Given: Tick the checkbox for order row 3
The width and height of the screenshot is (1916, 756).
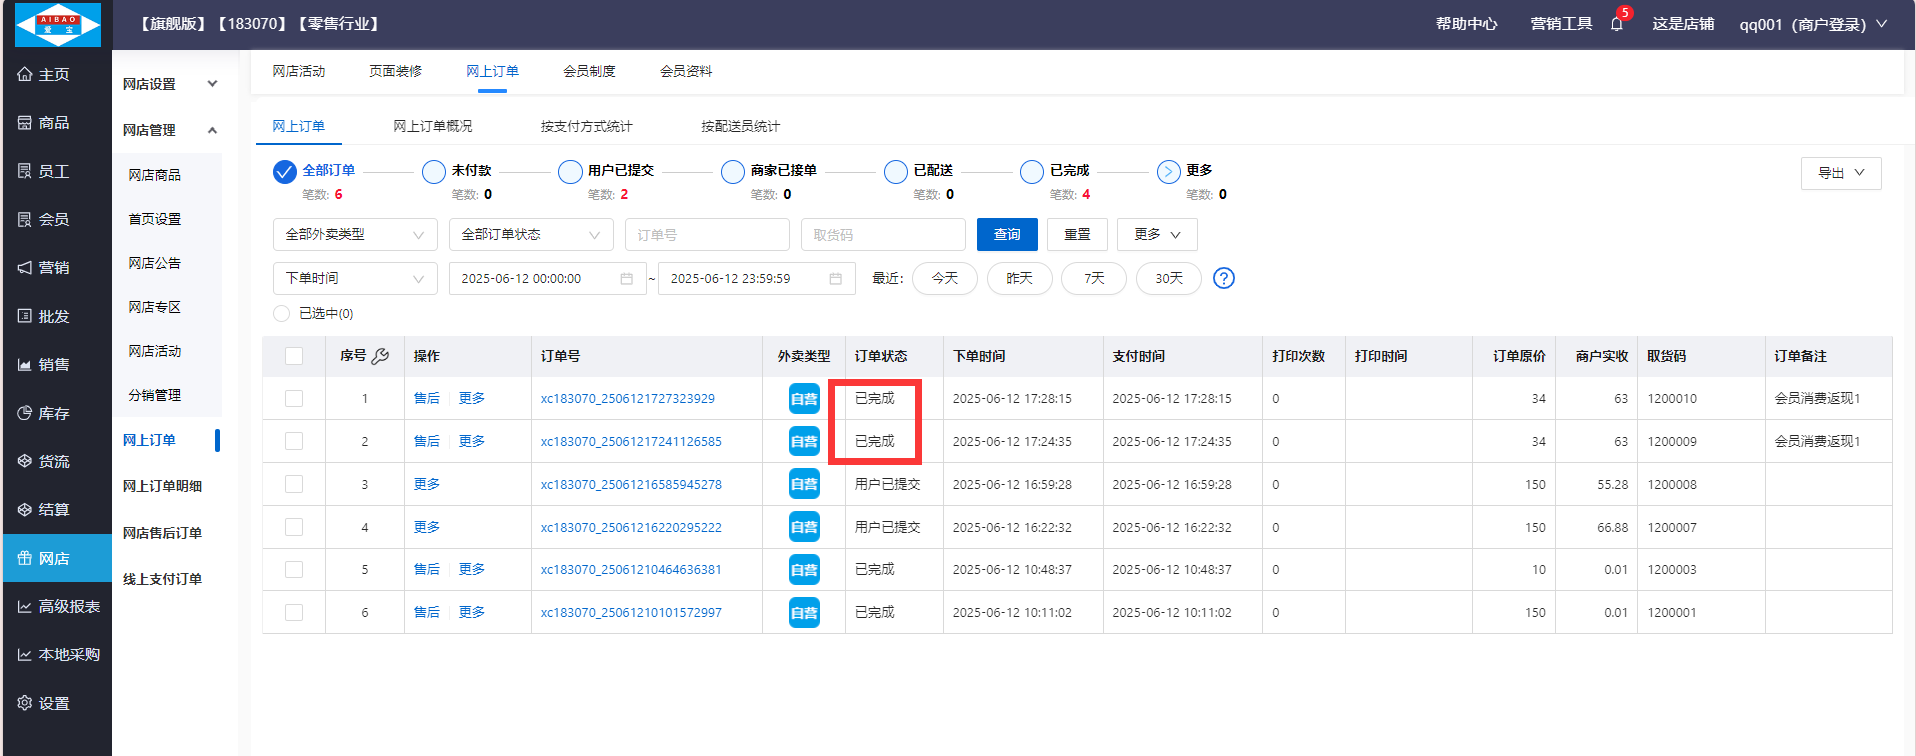Looking at the screenshot, I should (x=294, y=484).
